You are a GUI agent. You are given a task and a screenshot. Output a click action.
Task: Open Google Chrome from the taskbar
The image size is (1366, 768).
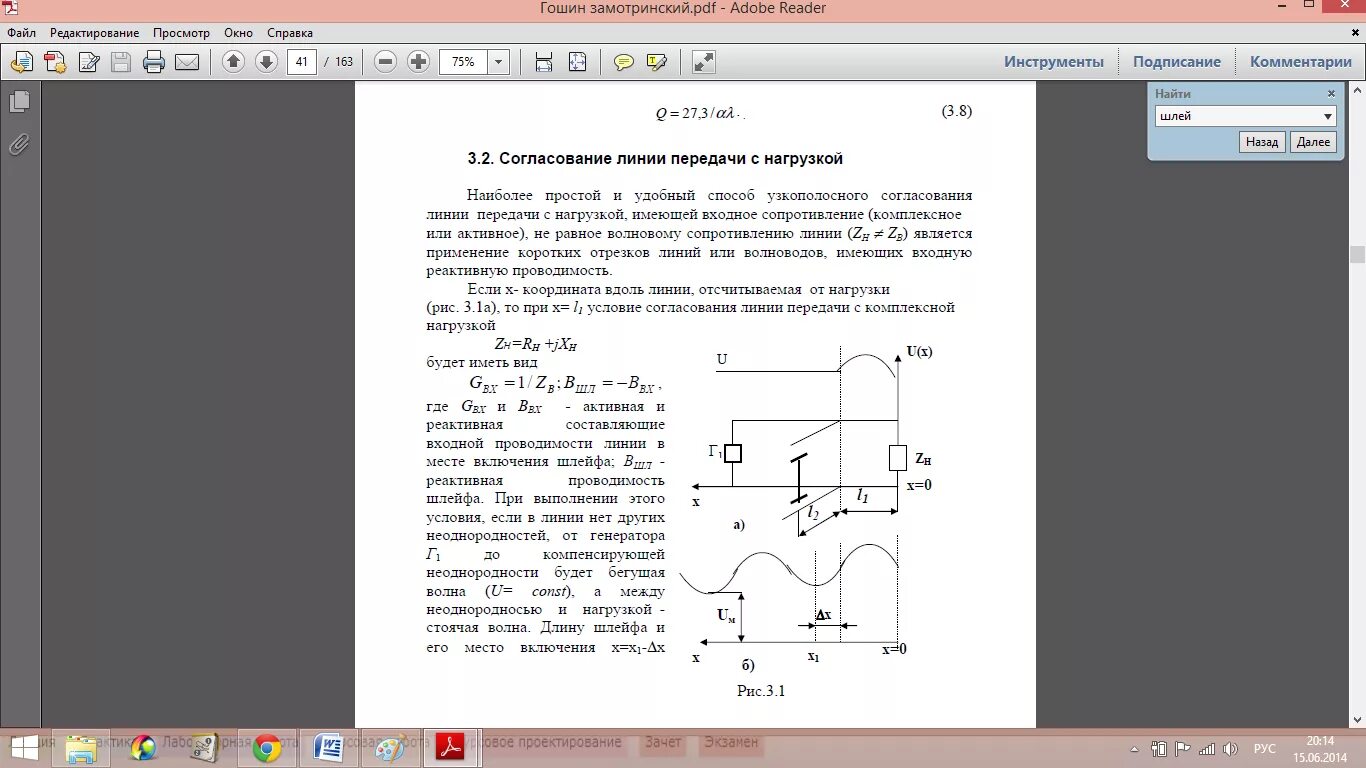[x=266, y=747]
